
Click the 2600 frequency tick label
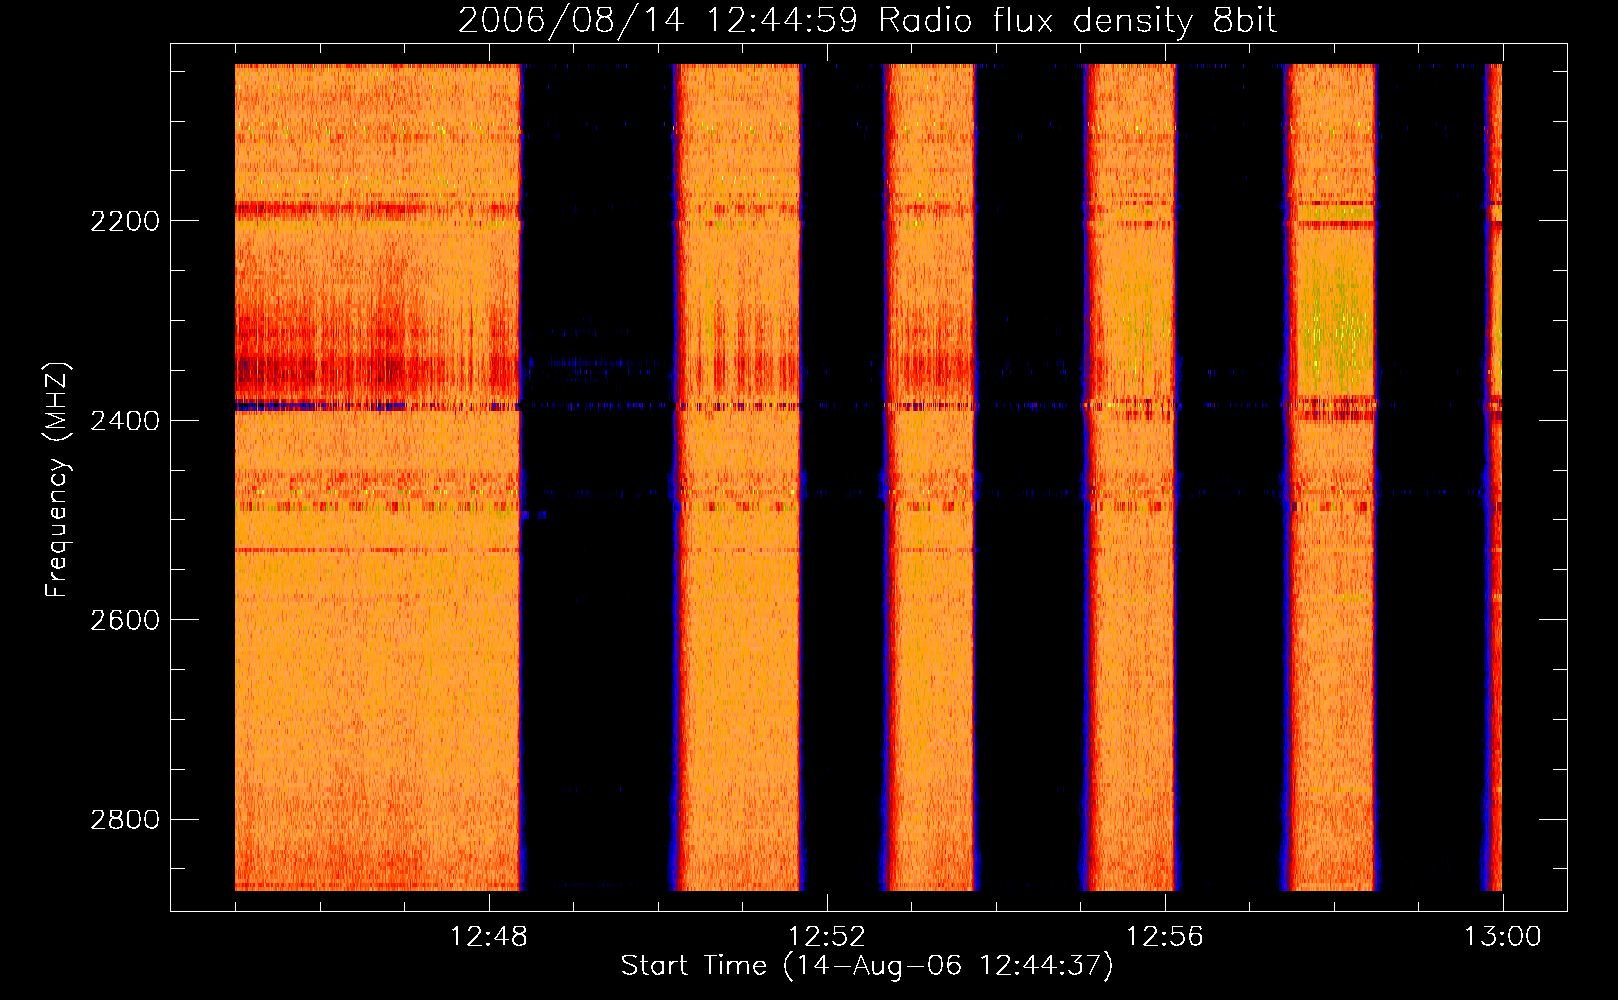coord(124,620)
